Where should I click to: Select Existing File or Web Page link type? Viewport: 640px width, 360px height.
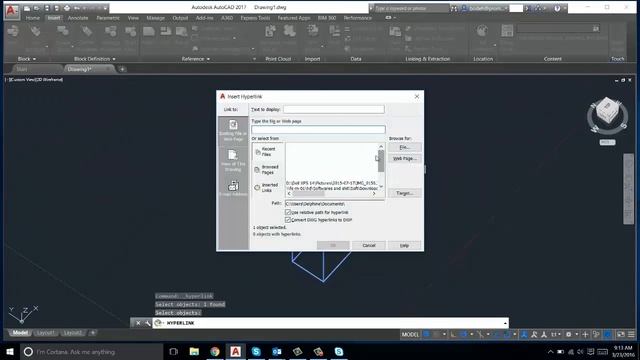[x=233, y=130]
